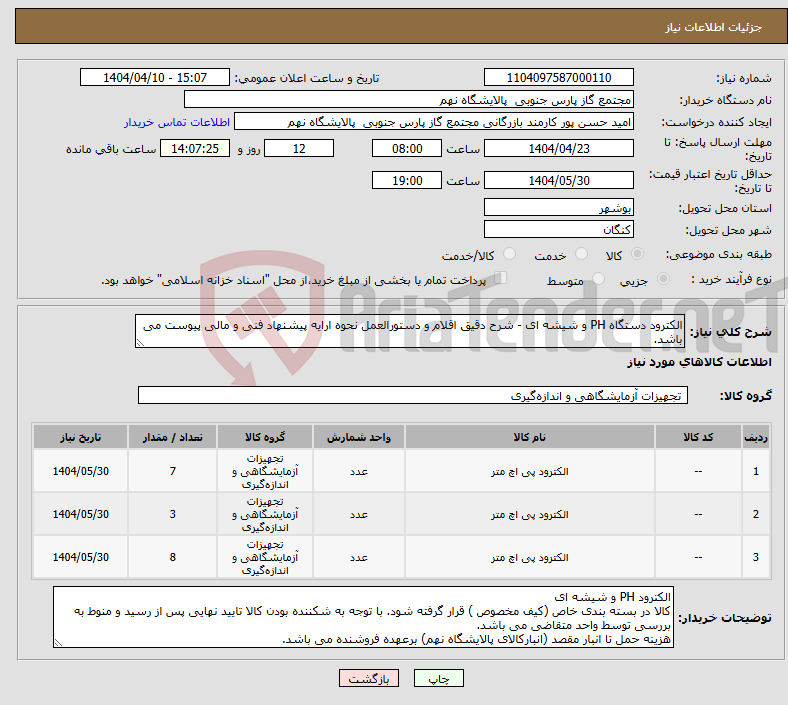Click the remaining time field 14:07:25
This screenshot has height=705, width=788.
tap(195, 148)
